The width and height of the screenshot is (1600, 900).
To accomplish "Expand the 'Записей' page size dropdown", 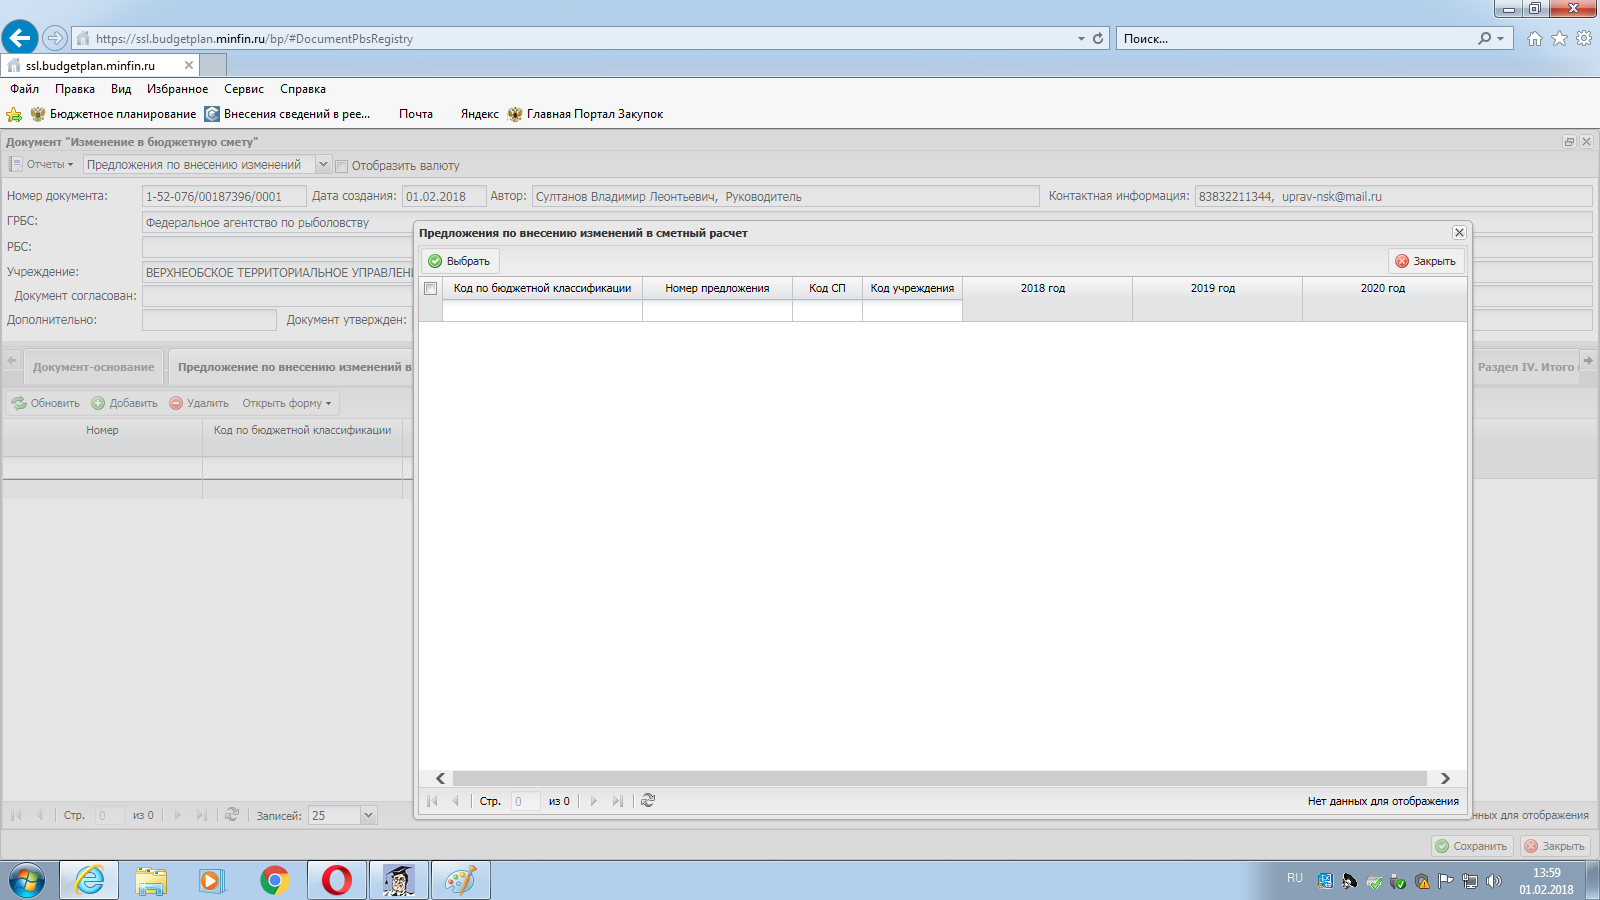I will point(368,816).
